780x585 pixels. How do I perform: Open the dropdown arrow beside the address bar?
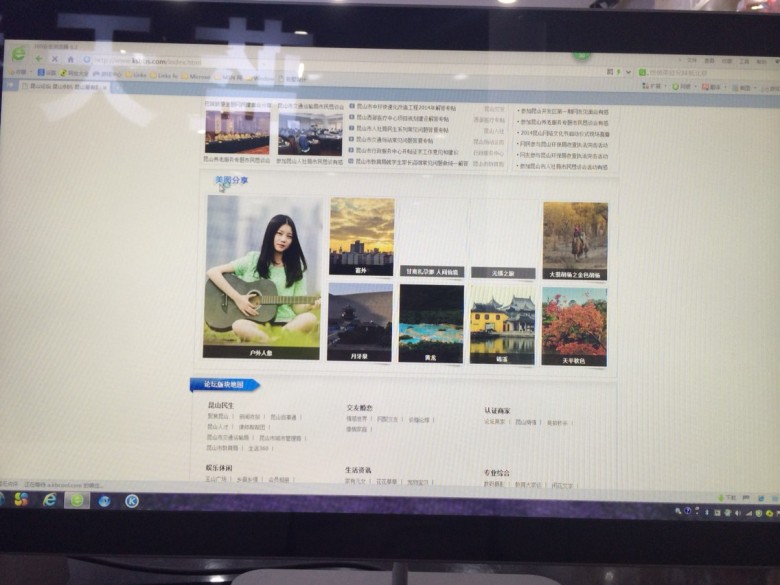[x=629, y=72]
